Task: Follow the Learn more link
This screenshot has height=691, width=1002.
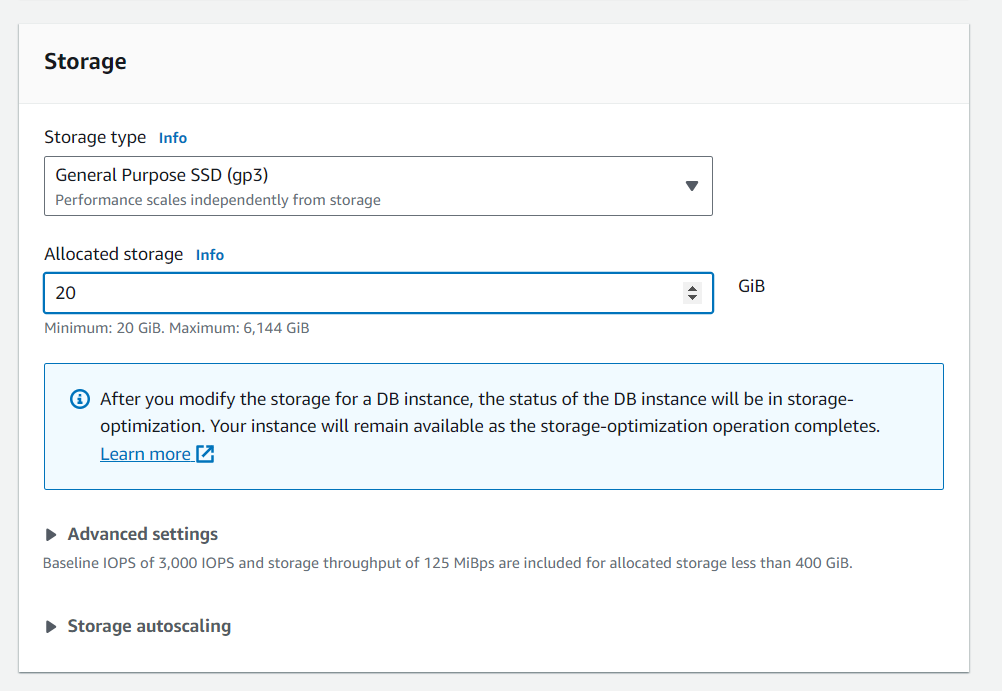Action: tap(145, 454)
